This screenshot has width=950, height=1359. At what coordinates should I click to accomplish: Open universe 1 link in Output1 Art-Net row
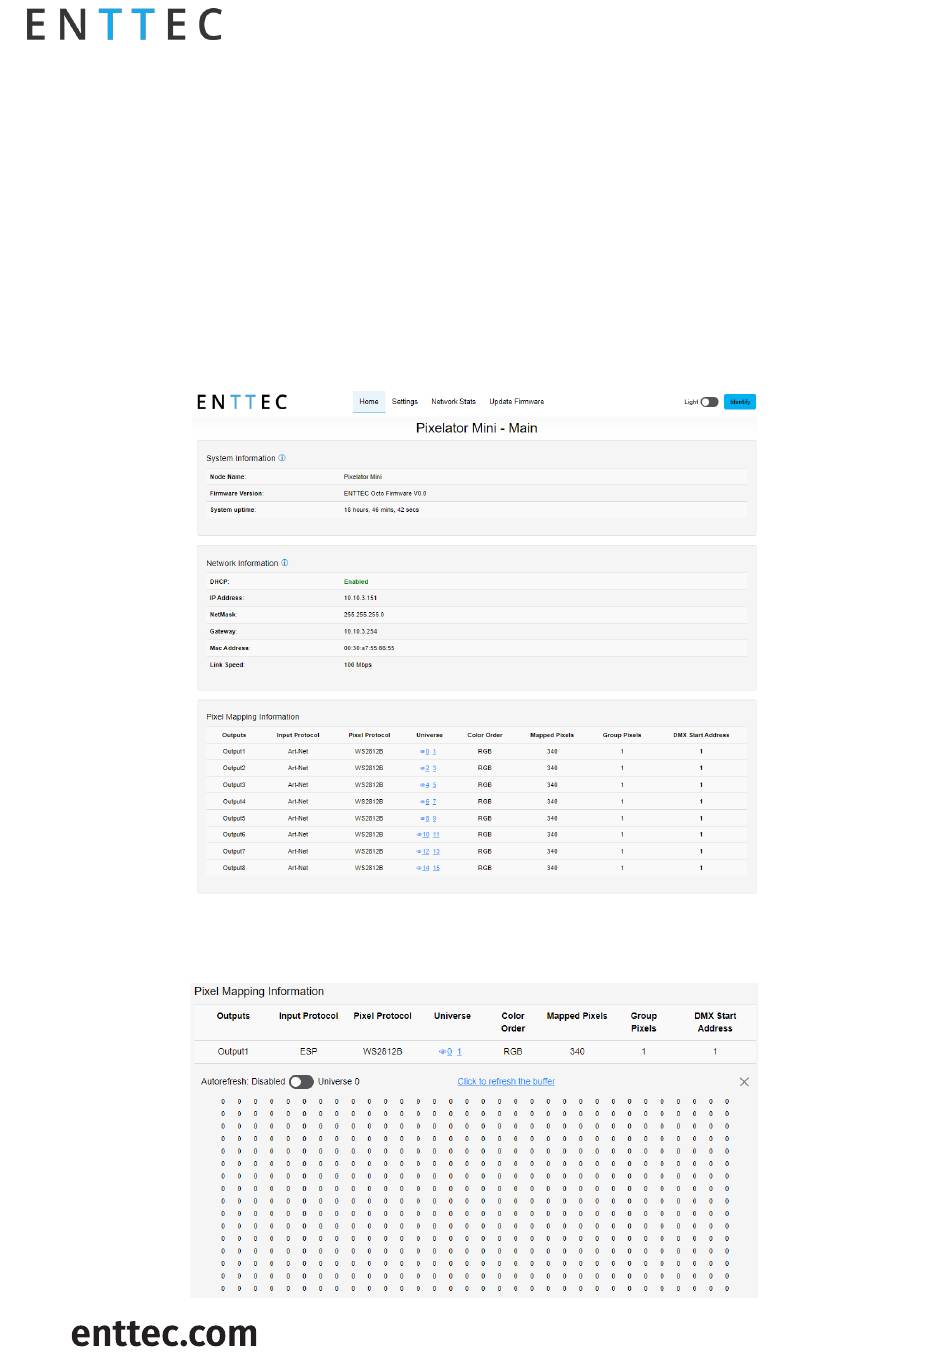pyautogui.click(x=434, y=751)
